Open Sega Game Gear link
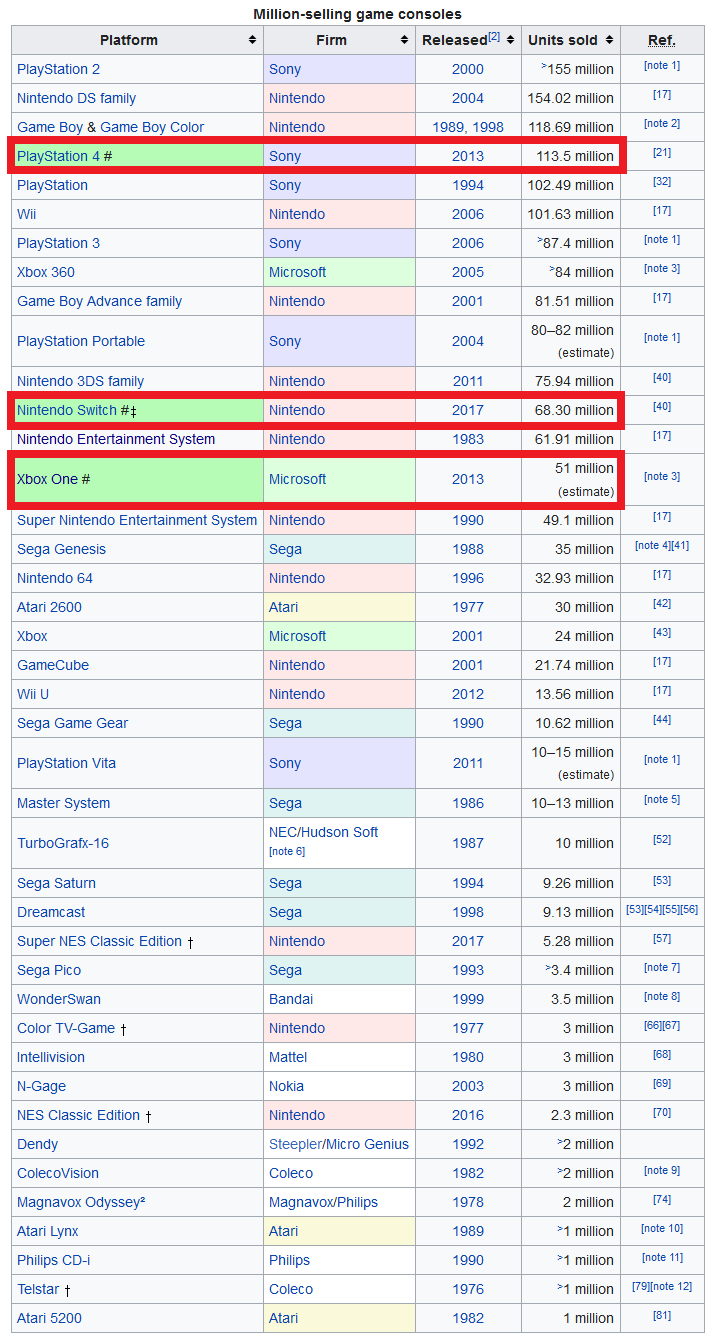The width and height of the screenshot is (725, 1344). pos(72,723)
